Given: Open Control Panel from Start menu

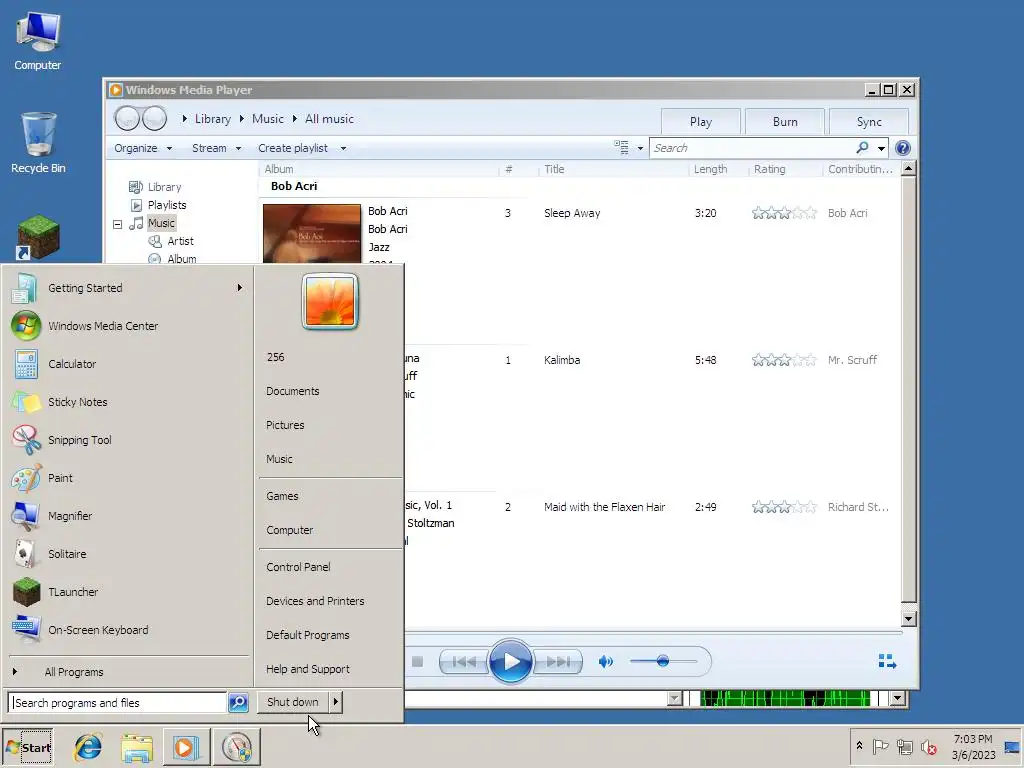Looking at the screenshot, I should [298, 567].
